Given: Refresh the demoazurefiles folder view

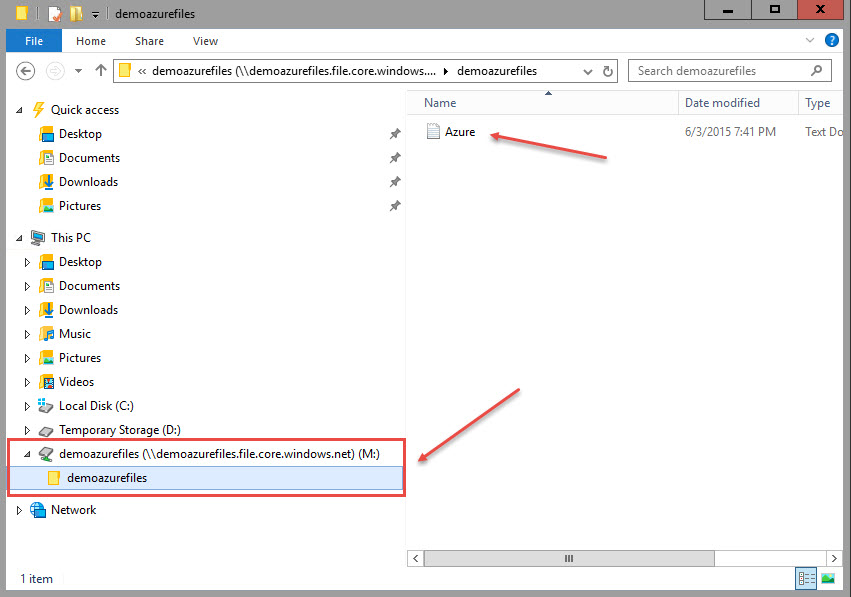Looking at the screenshot, I should click(x=608, y=71).
